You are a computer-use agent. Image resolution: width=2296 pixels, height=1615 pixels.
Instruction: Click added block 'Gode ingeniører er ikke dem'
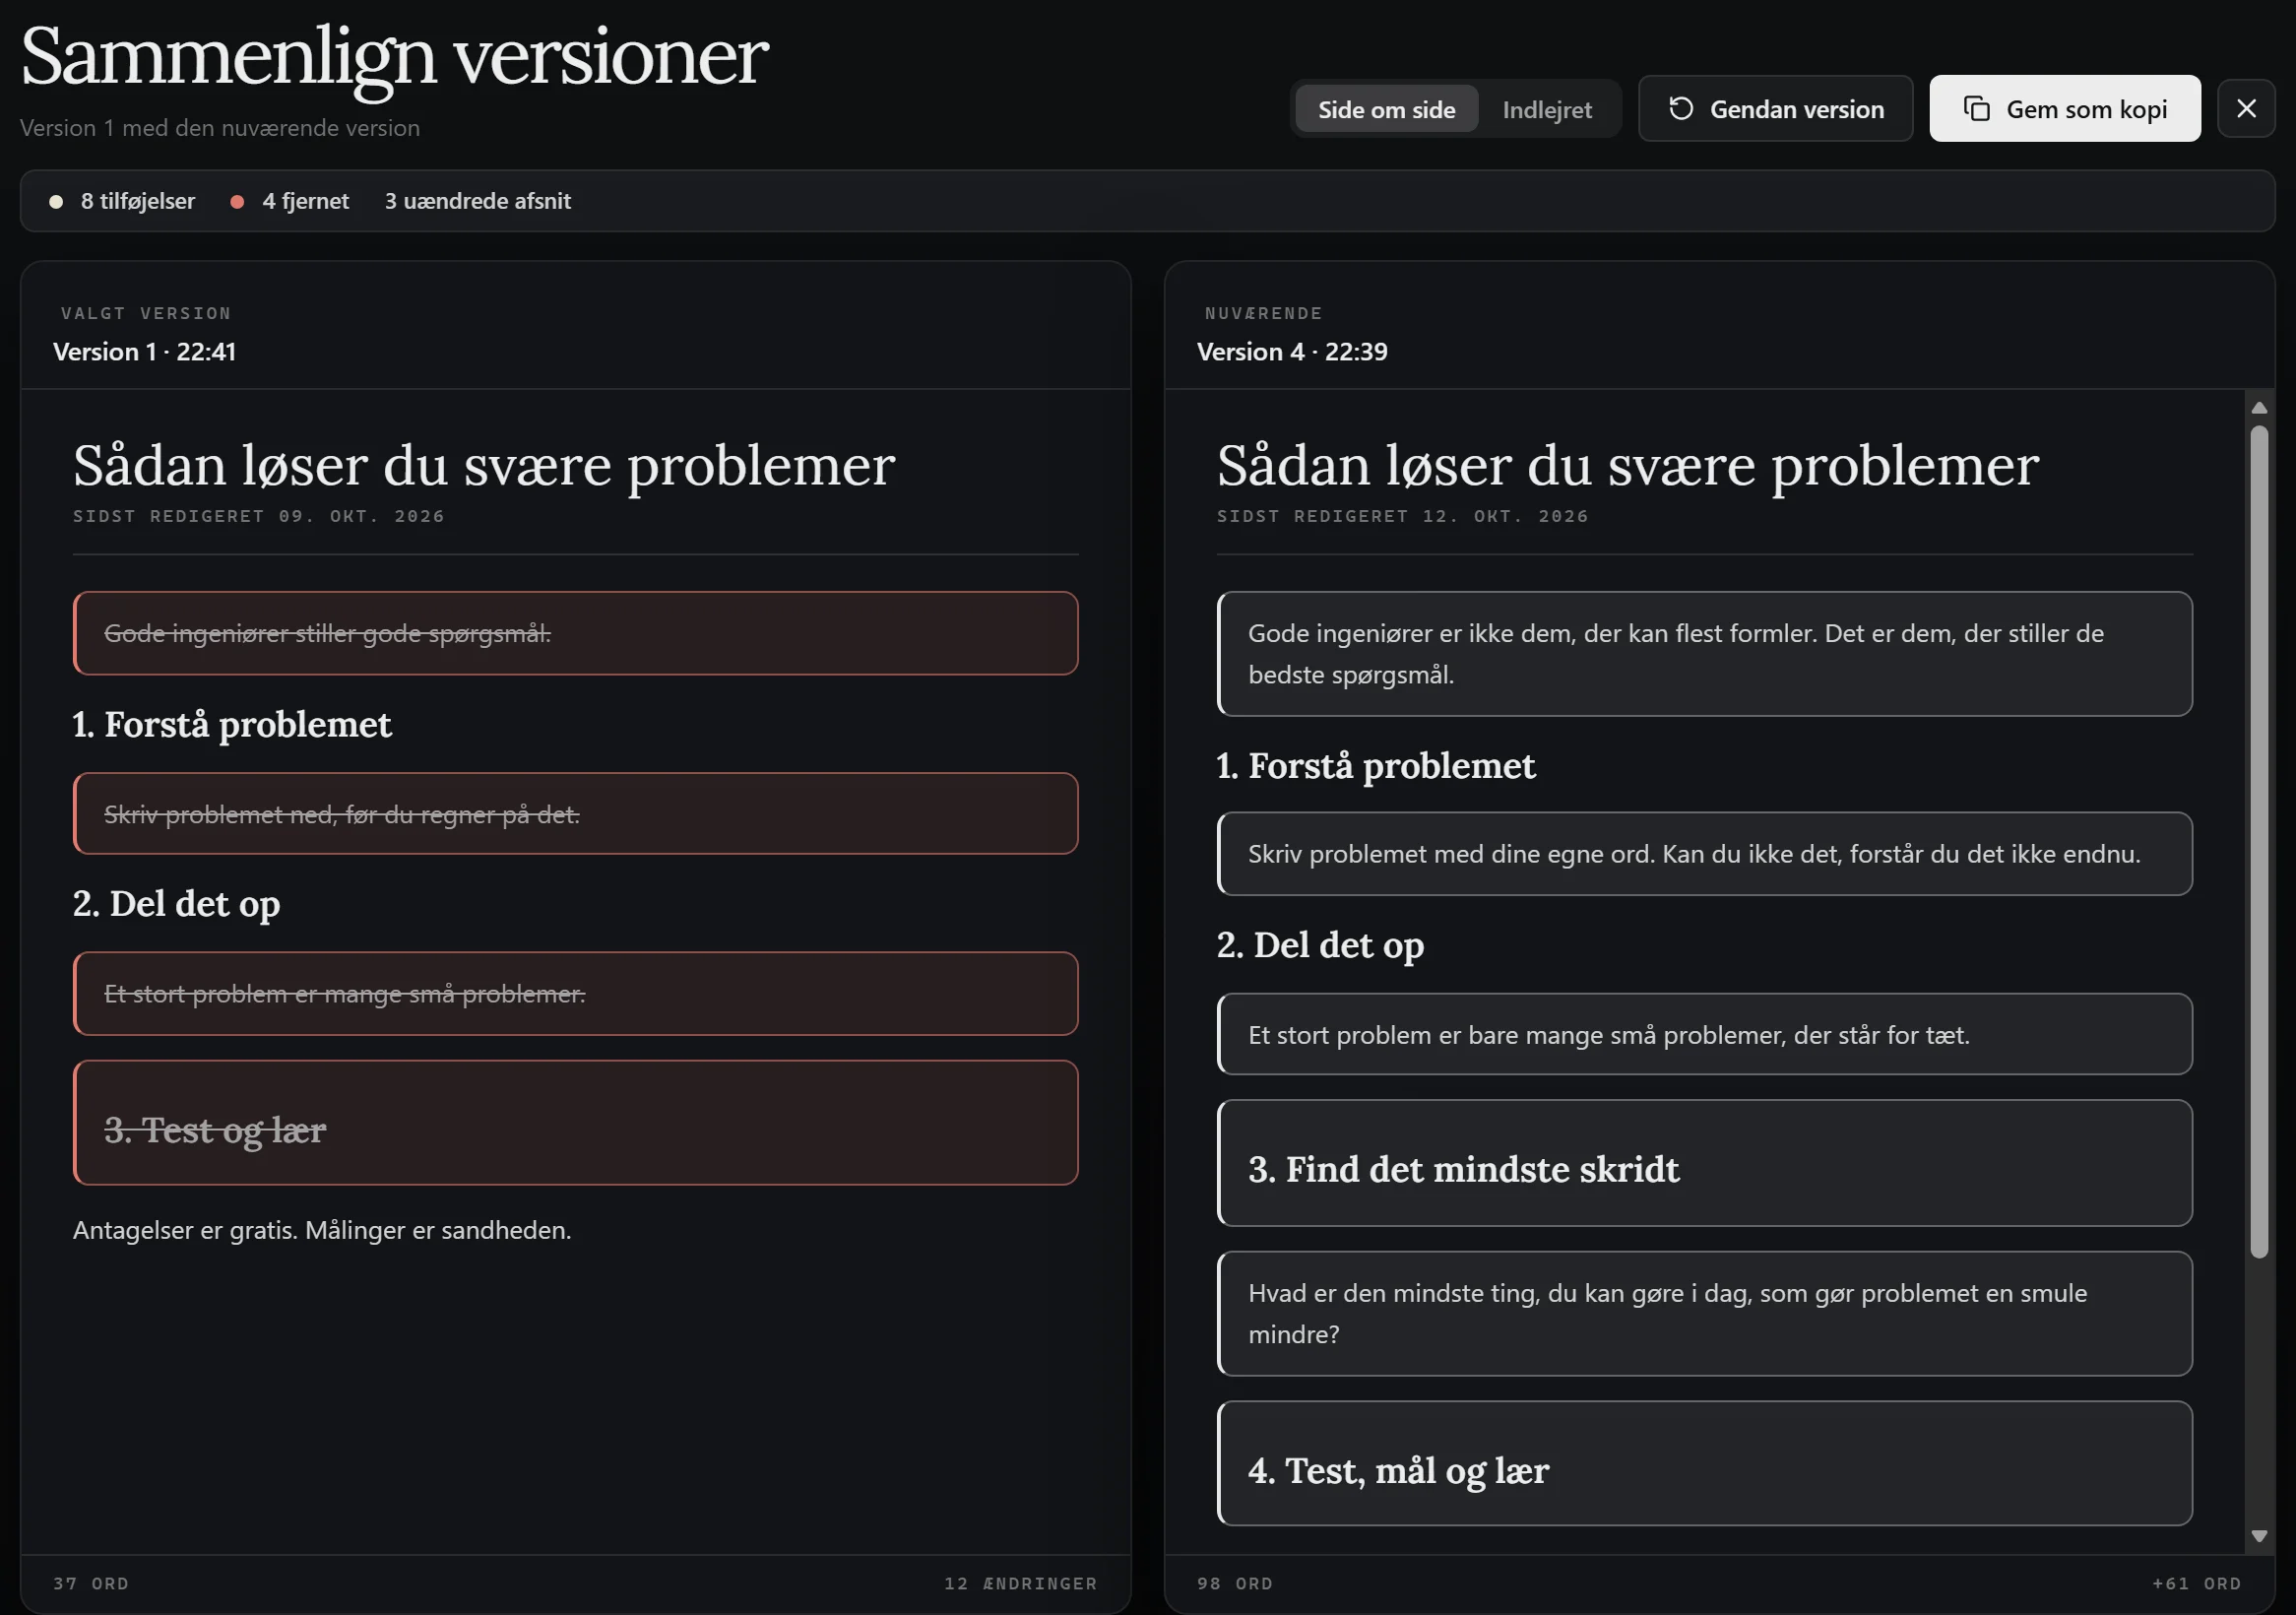1704,654
